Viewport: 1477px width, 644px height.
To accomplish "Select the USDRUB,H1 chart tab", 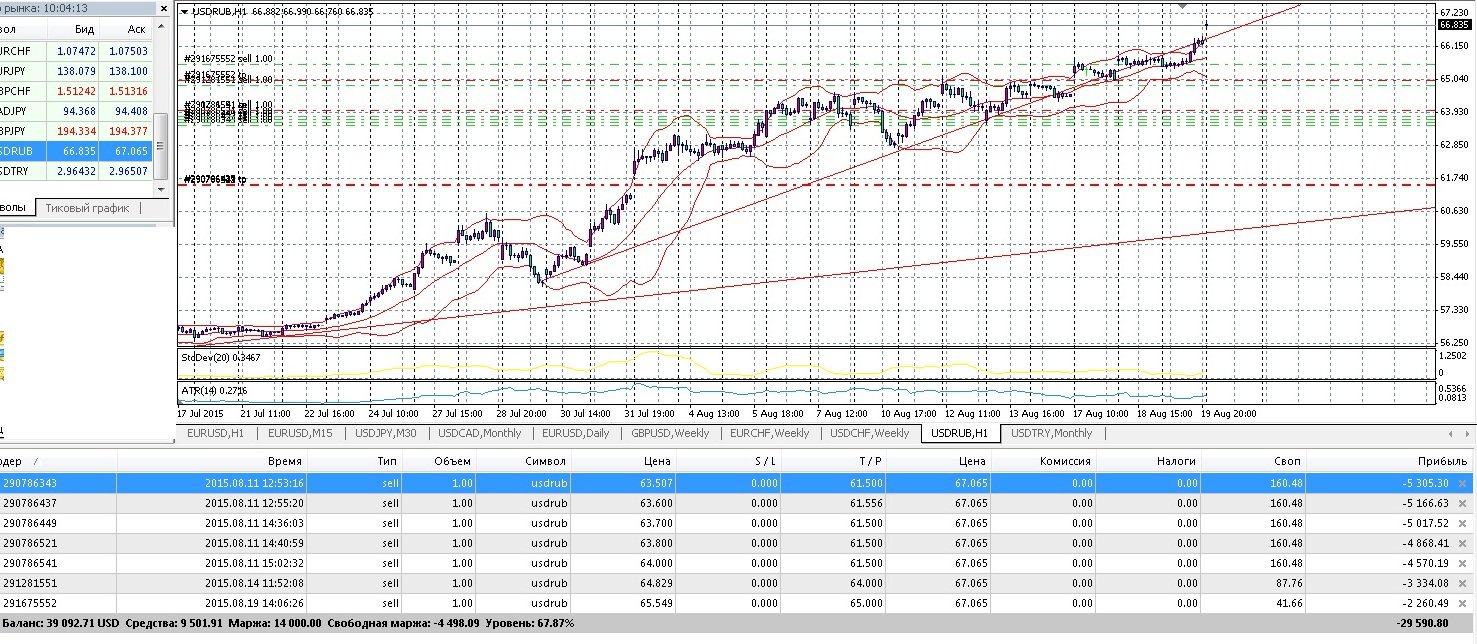I will pos(959,433).
